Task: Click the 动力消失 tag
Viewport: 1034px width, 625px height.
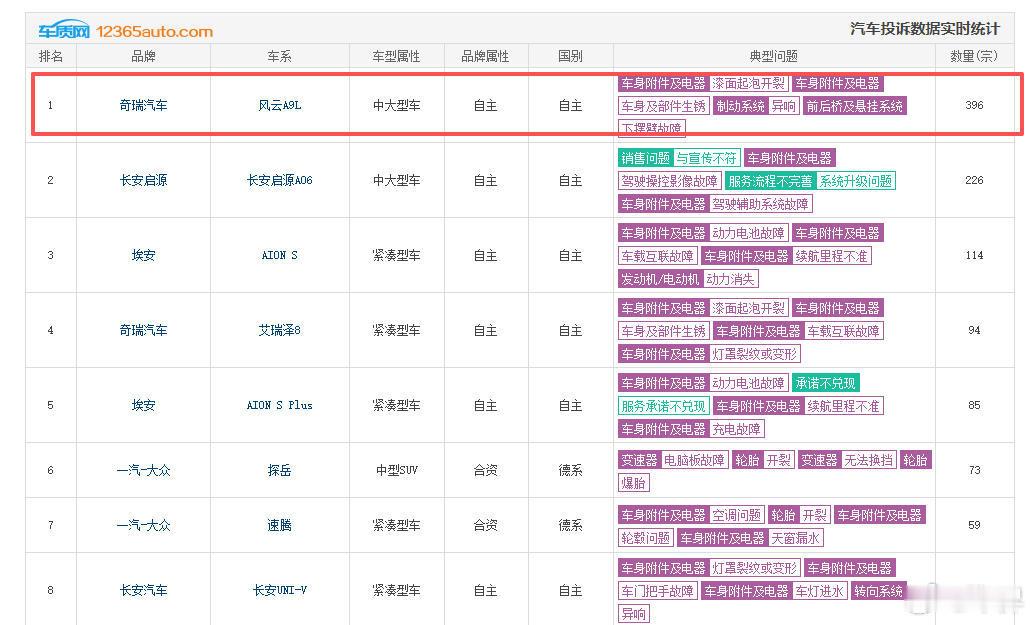Action: pyautogui.click(x=730, y=279)
